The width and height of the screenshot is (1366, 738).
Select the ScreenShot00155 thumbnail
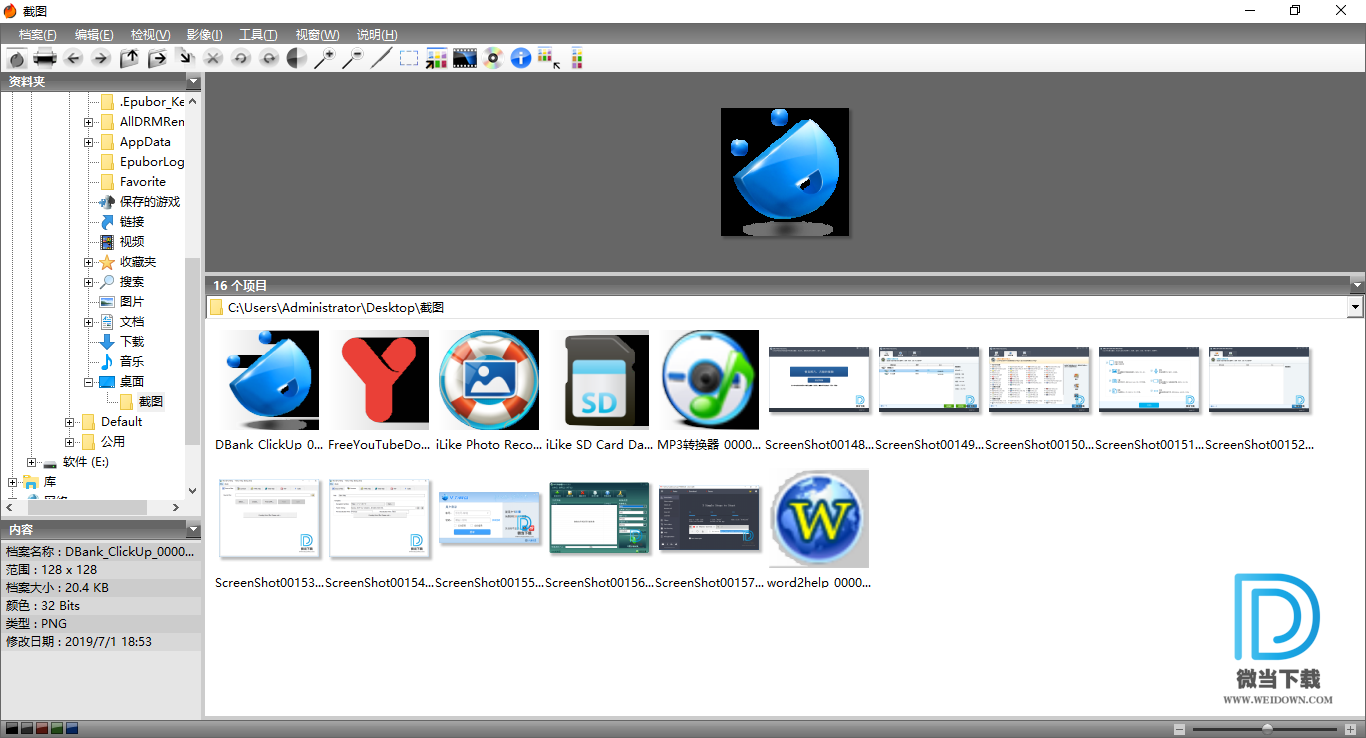tap(489, 518)
